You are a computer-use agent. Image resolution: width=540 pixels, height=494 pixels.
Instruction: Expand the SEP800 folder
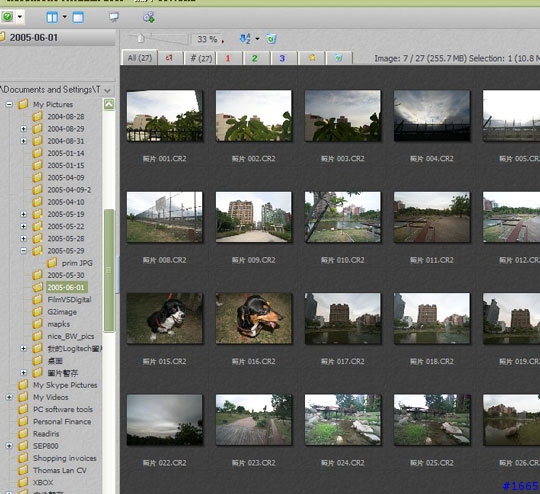point(9,446)
